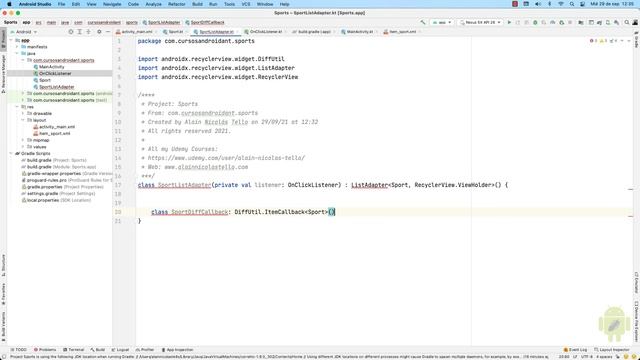640x360 pixels.
Task: Open the File menu
Action: [61, 4]
